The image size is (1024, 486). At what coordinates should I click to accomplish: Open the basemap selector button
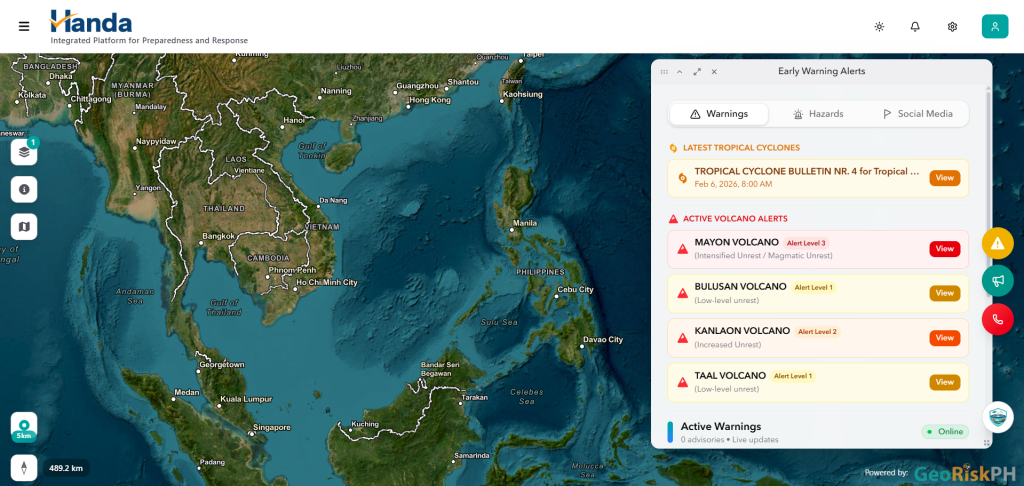[x=24, y=227]
